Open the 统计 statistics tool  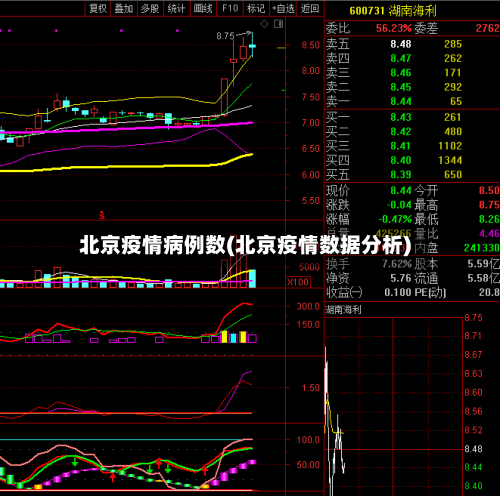(x=176, y=8)
